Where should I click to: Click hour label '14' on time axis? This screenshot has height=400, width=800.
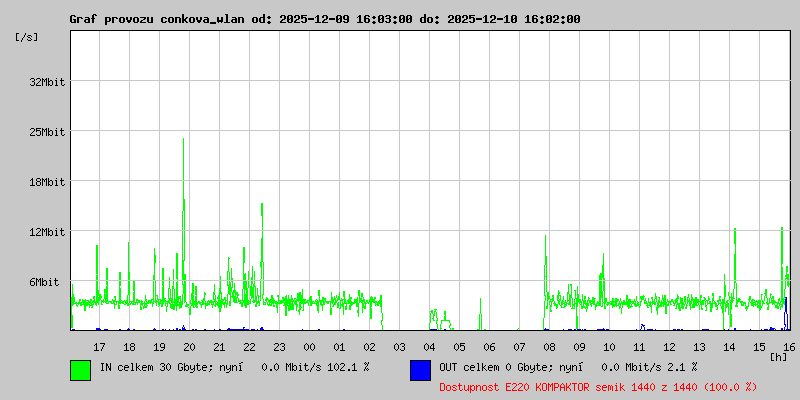click(730, 347)
